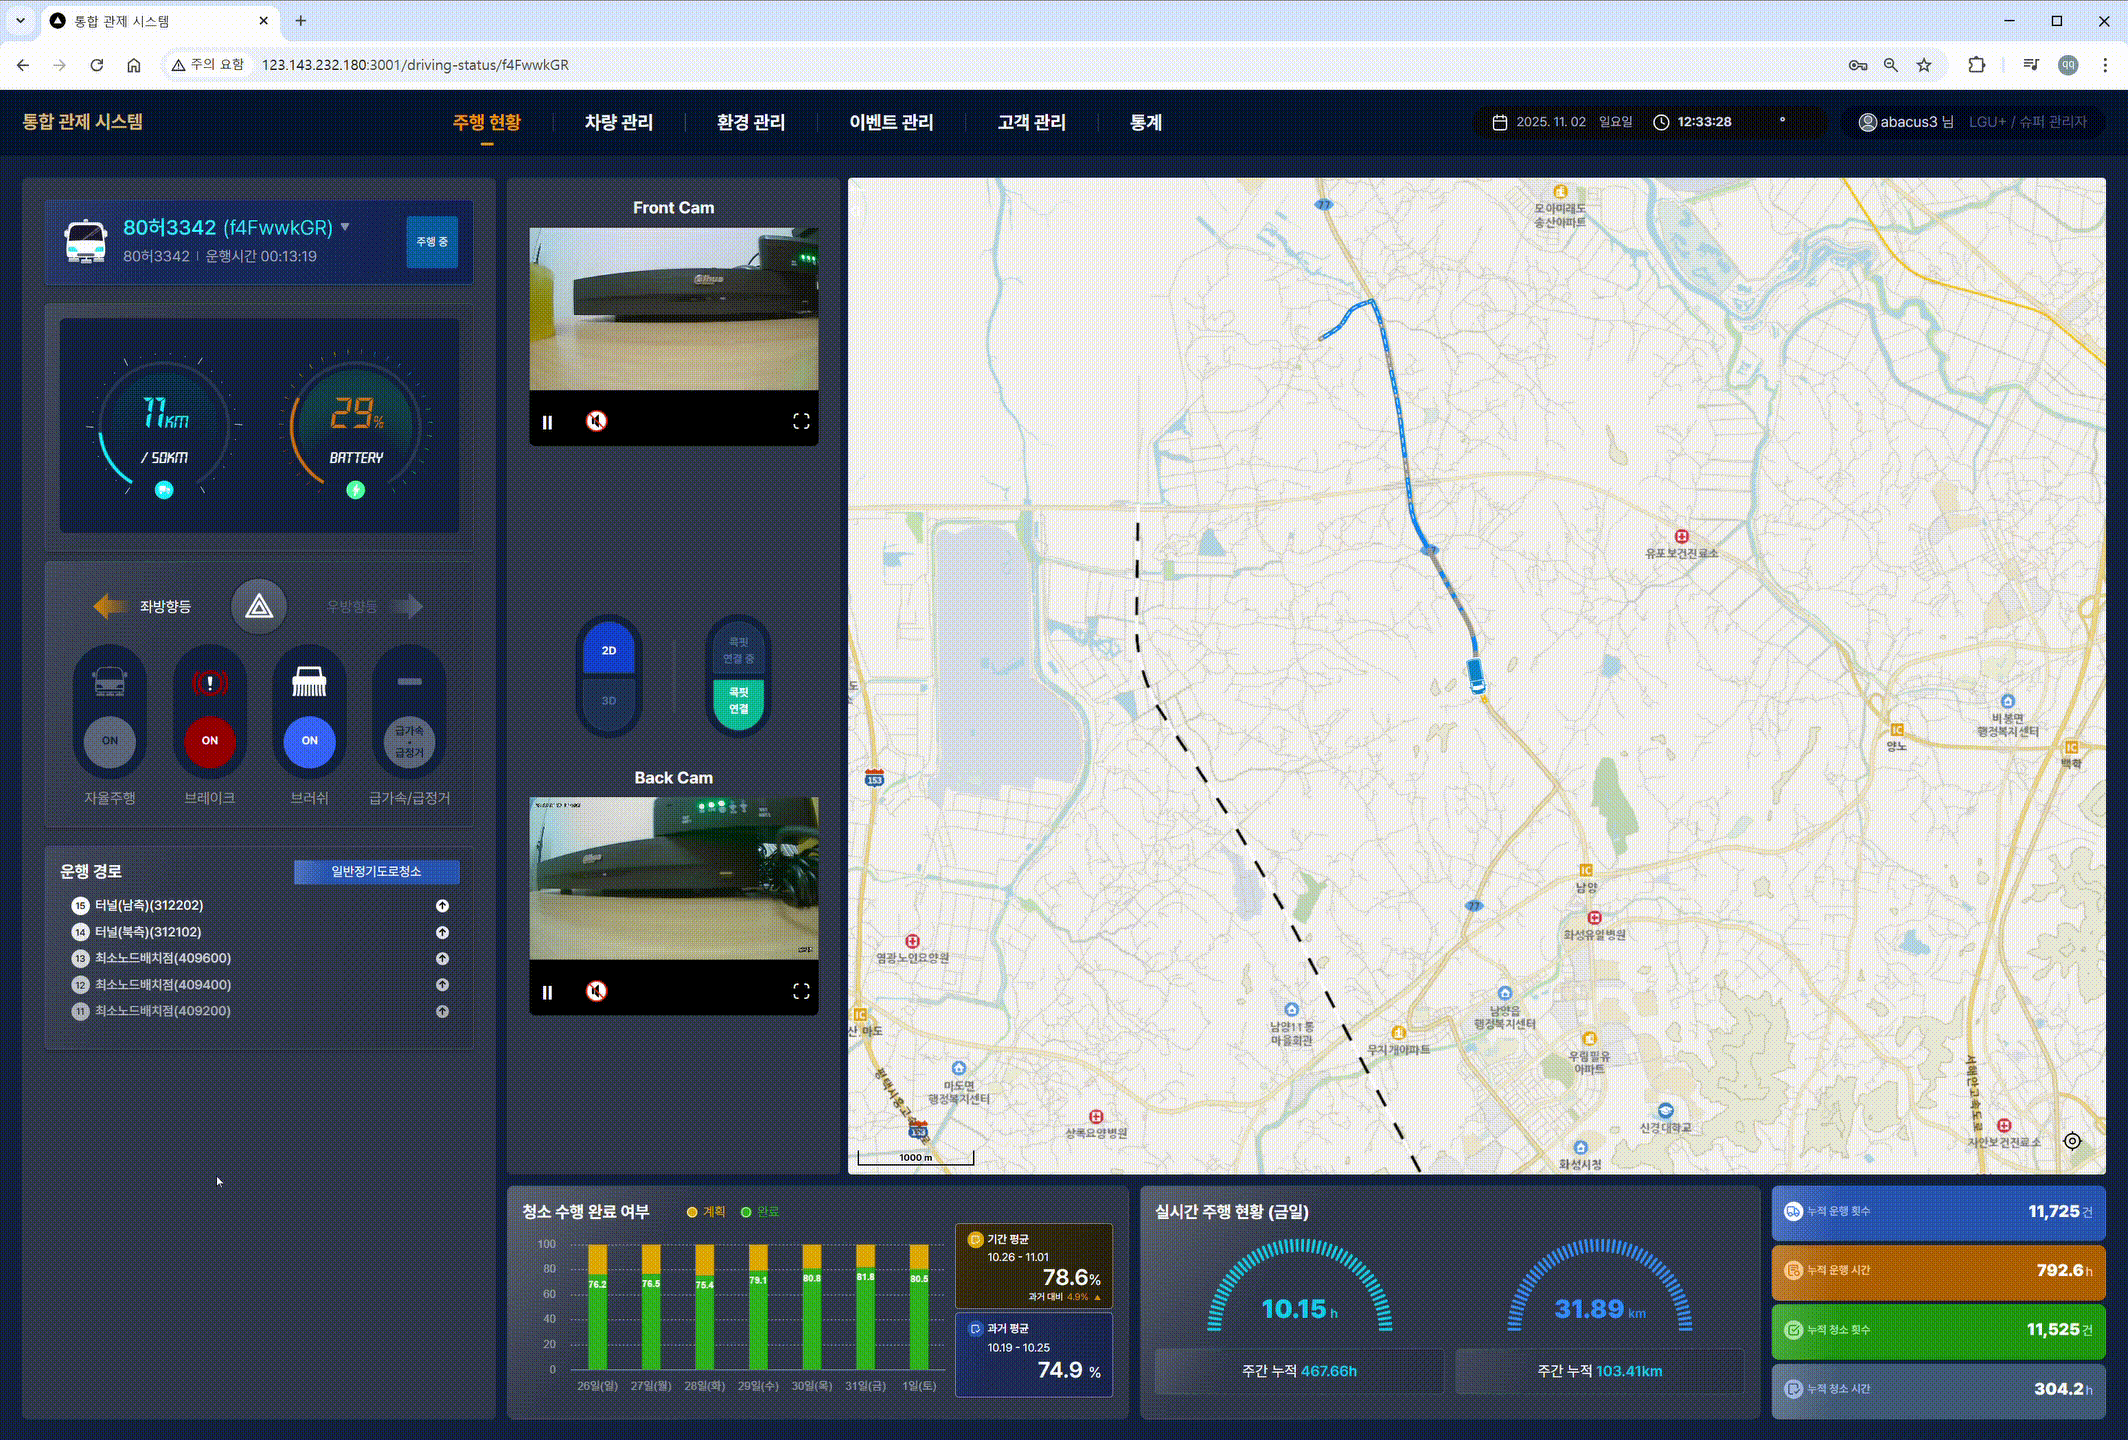Click the 일반정기도로청소 button
Image resolution: width=2128 pixels, height=1440 pixels.
click(x=376, y=872)
